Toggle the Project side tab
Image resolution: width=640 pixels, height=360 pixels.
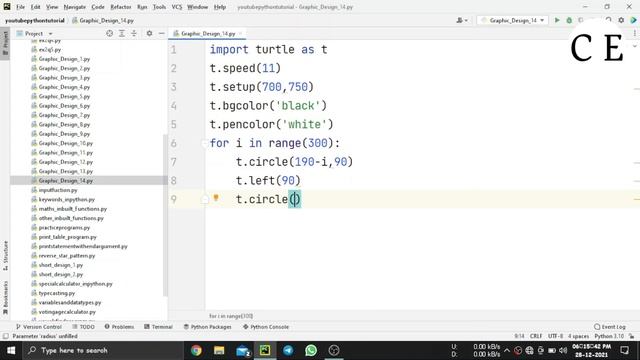(x=5, y=43)
